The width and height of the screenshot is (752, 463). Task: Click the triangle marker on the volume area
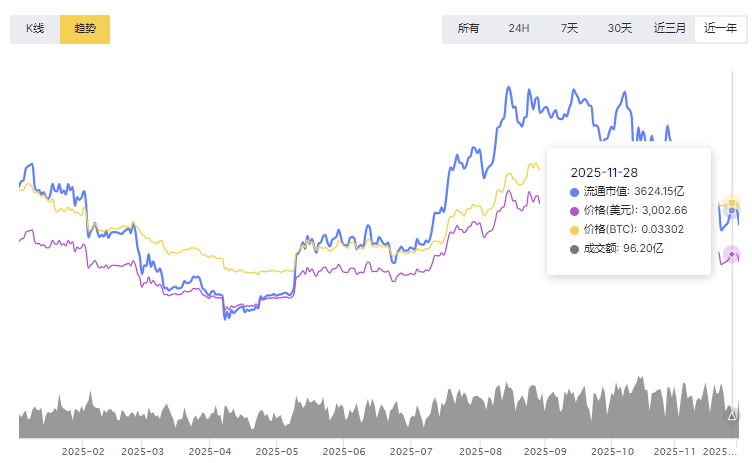[x=731, y=414]
